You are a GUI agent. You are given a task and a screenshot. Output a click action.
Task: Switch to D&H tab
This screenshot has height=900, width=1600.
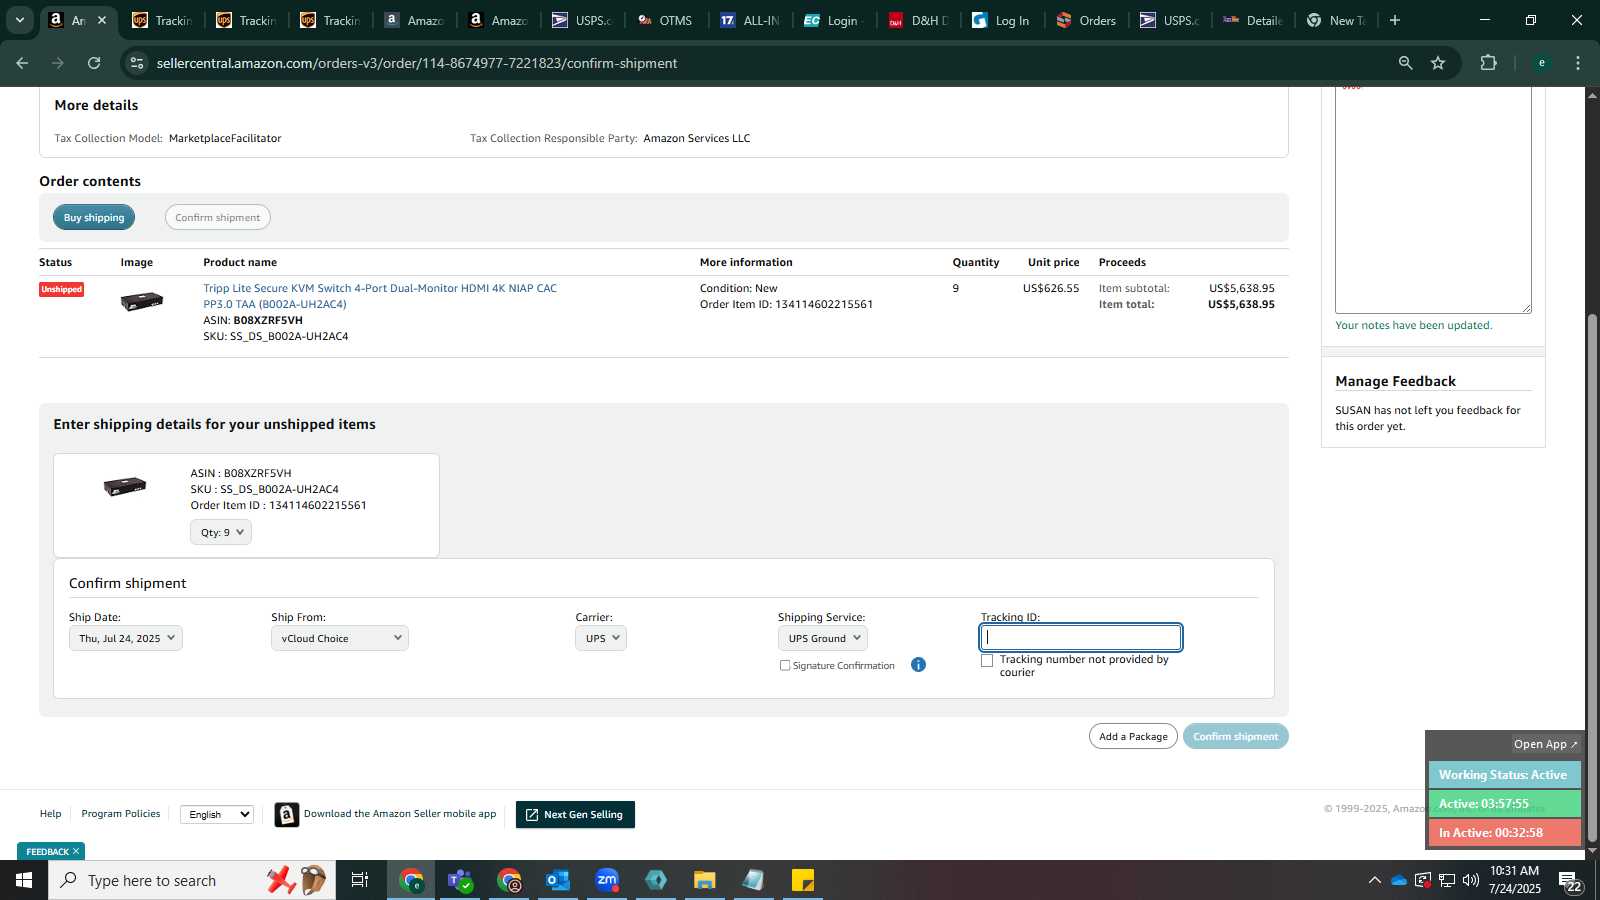coord(917,20)
